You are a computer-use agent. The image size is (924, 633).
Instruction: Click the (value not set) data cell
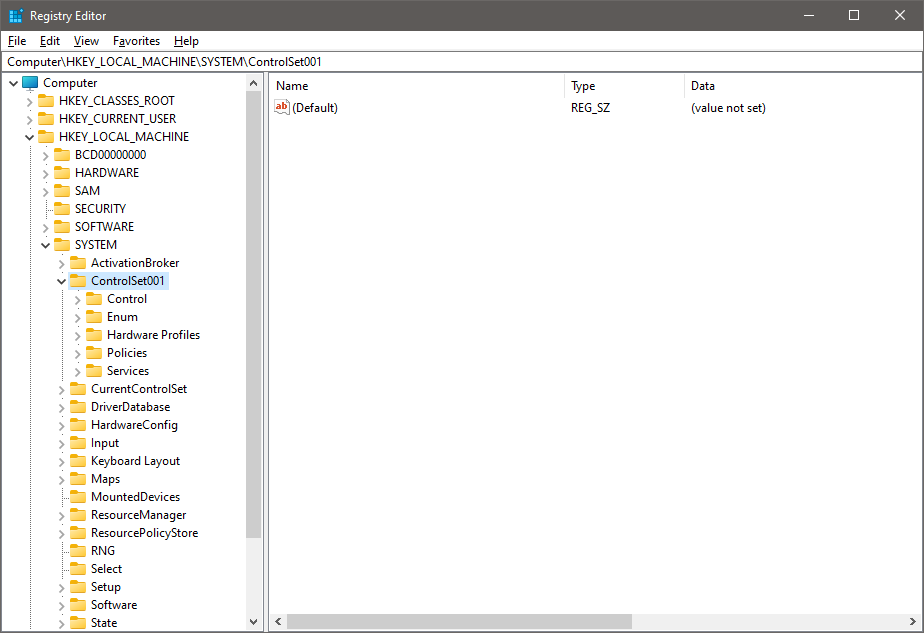(x=728, y=108)
